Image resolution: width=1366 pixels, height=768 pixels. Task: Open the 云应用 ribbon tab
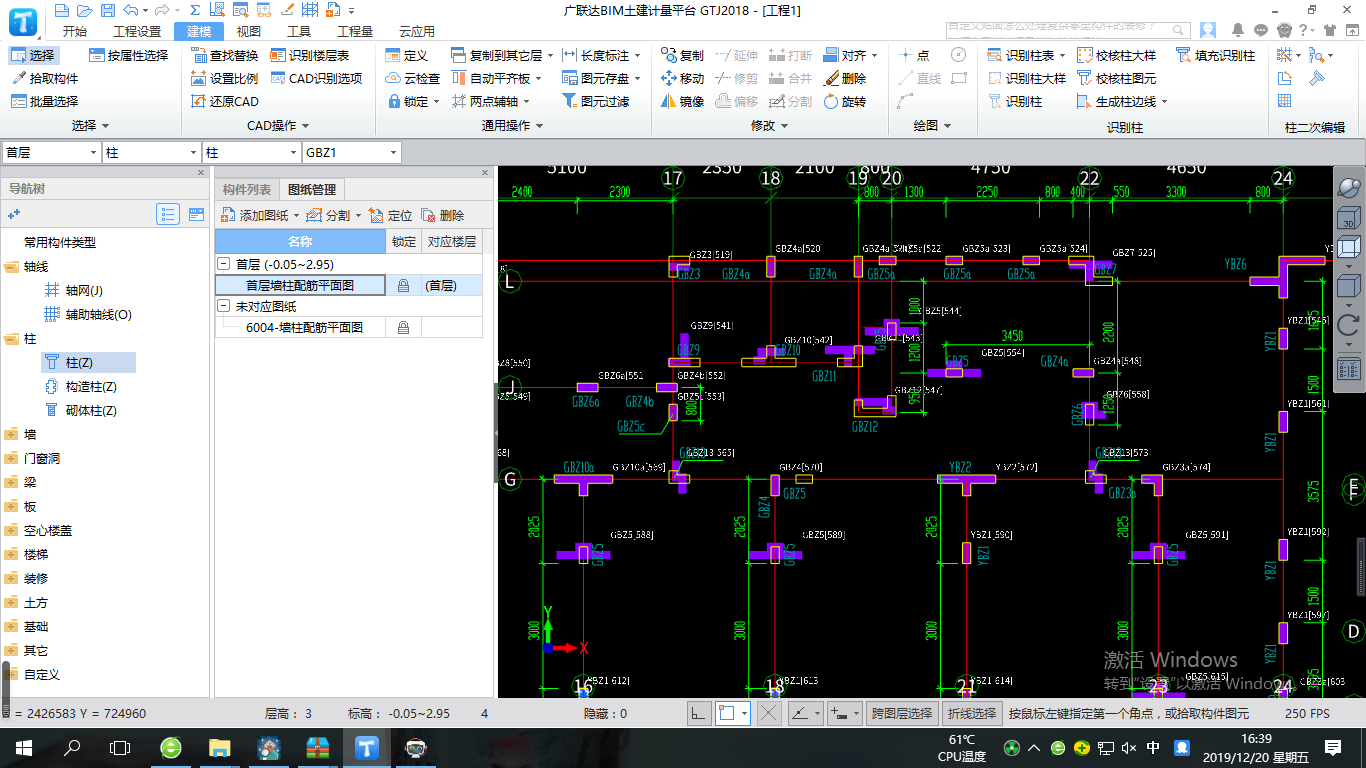coord(417,32)
